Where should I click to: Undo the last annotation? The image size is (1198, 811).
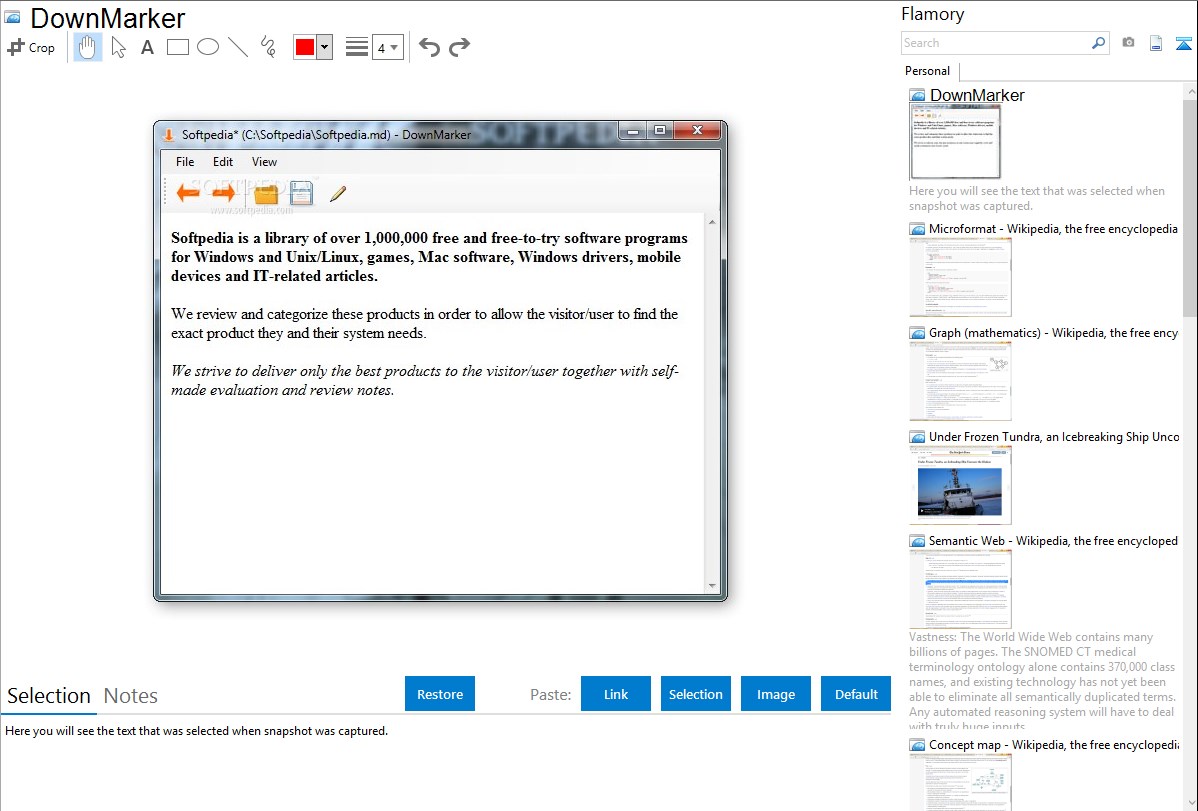(x=429, y=47)
